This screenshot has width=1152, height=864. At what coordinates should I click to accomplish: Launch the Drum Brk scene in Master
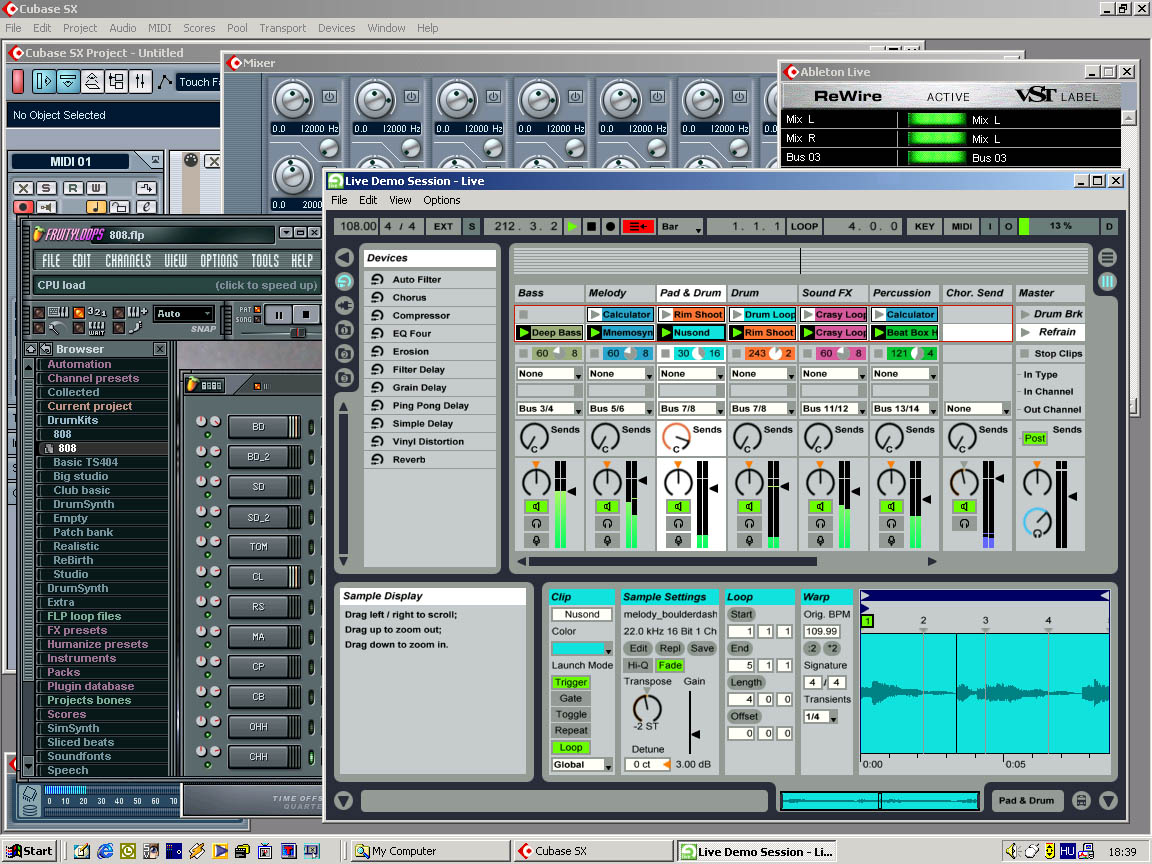click(x=1026, y=314)
